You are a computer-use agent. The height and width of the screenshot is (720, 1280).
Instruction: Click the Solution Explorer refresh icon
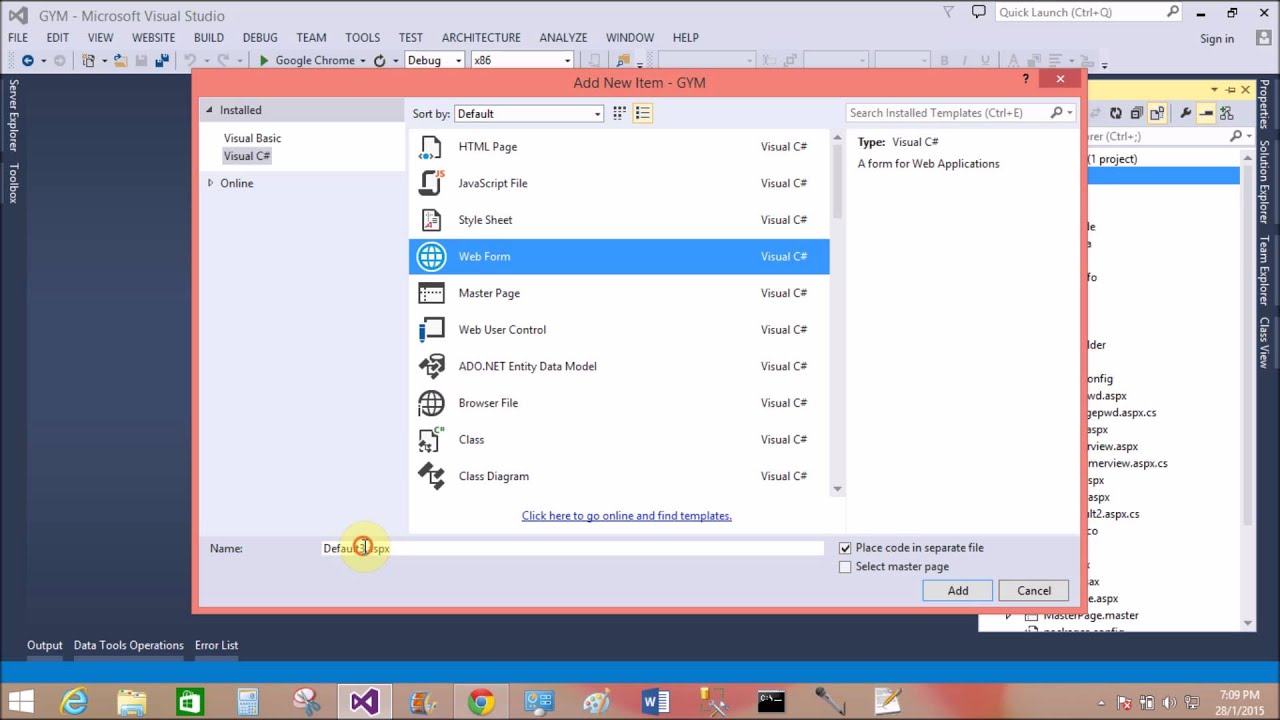(x=1116, y=113)
